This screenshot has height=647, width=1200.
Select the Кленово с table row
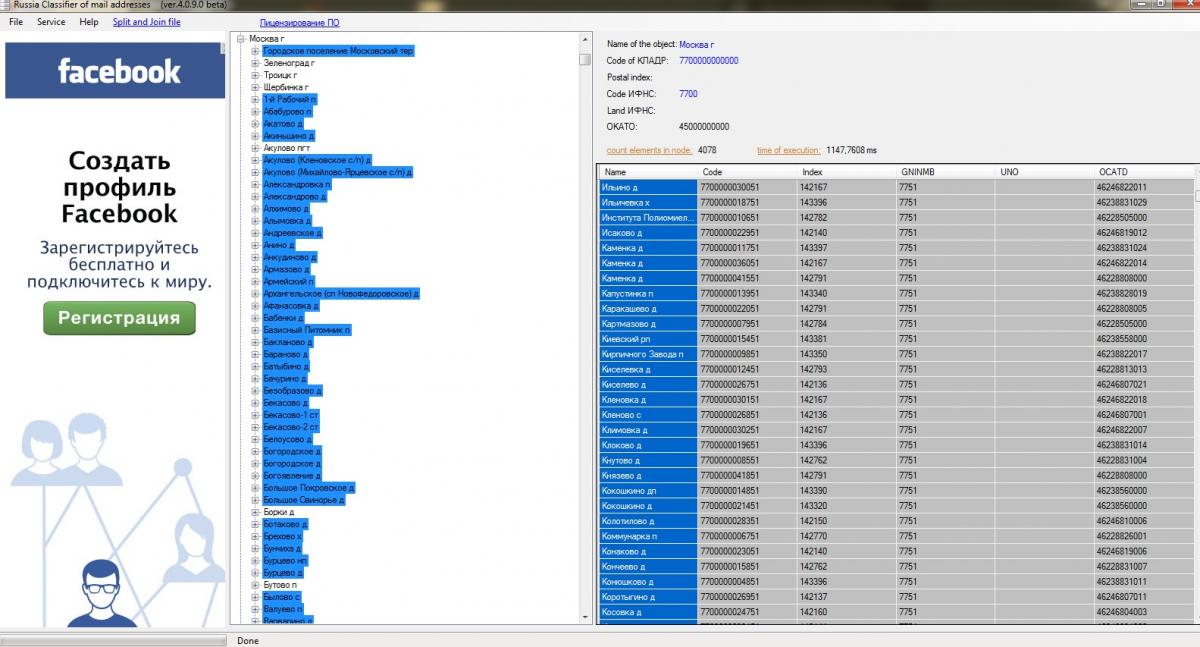tap(896, 415)
